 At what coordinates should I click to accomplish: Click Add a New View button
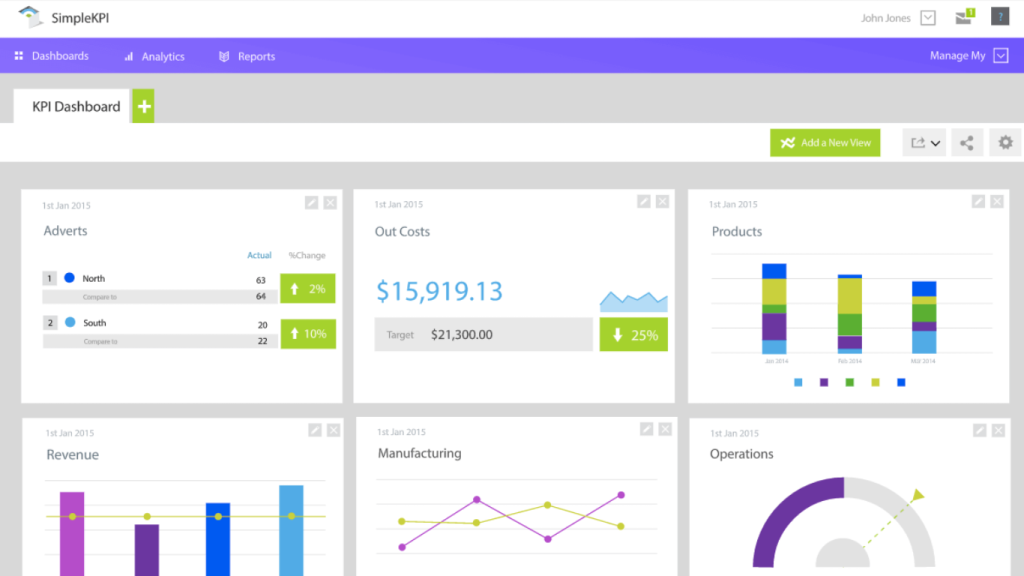pyautogui.click(x=825, y=143)
